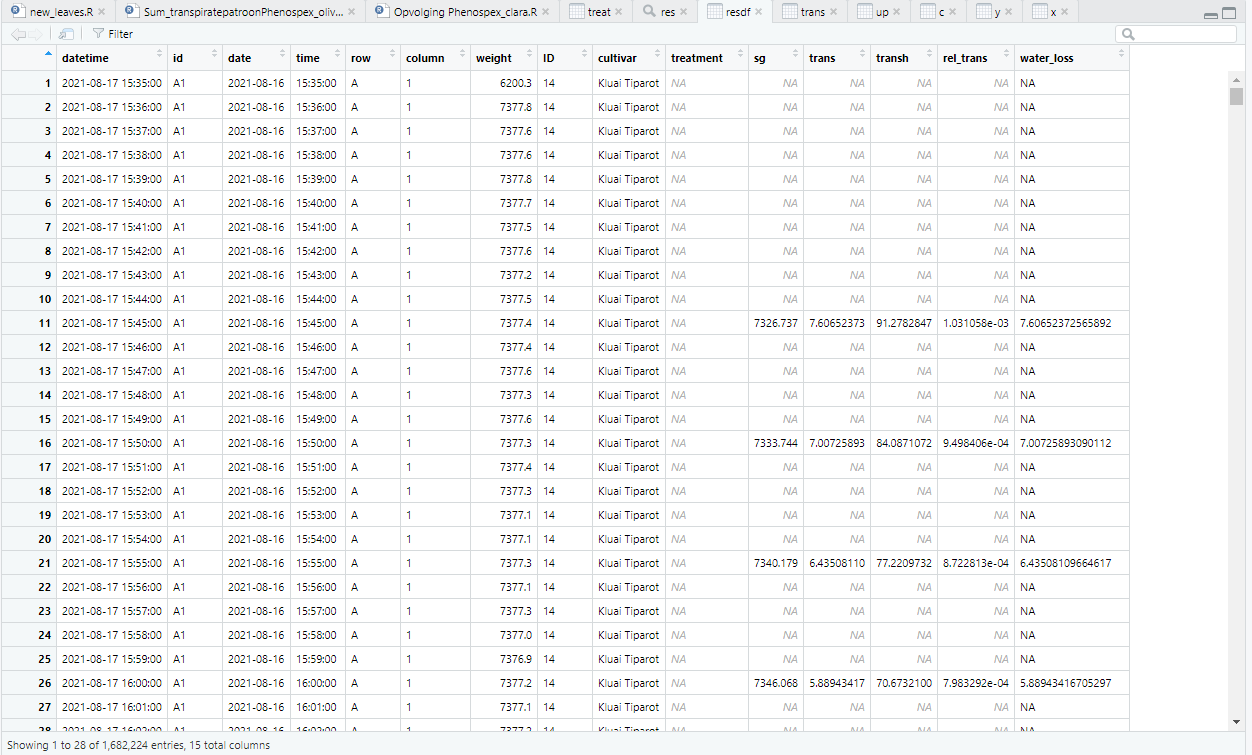Sort by the date column

(x=256, y=58)
